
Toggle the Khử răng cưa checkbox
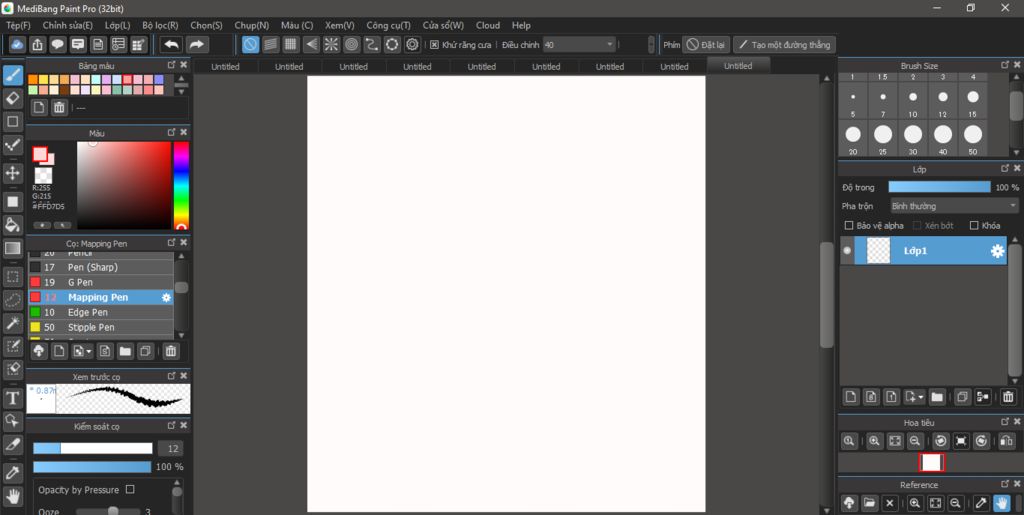(434, 45)
